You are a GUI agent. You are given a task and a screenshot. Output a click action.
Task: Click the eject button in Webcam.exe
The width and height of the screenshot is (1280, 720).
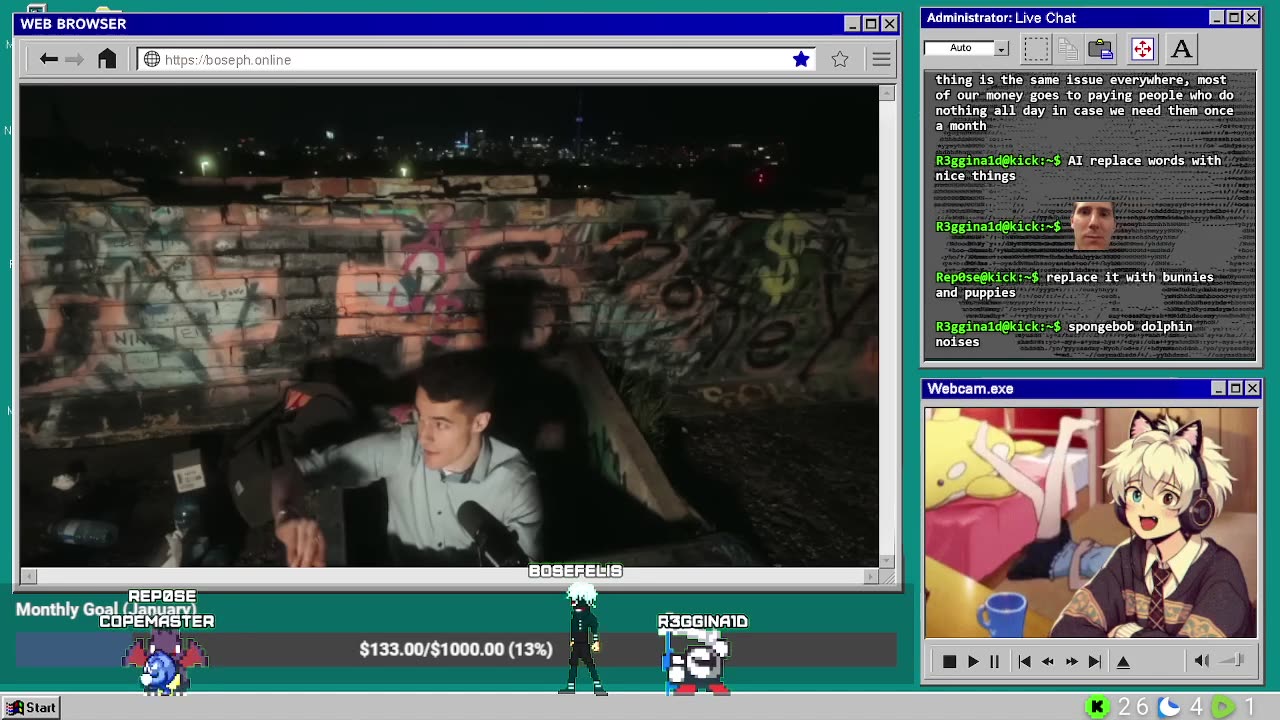[x=1123, y=661]
